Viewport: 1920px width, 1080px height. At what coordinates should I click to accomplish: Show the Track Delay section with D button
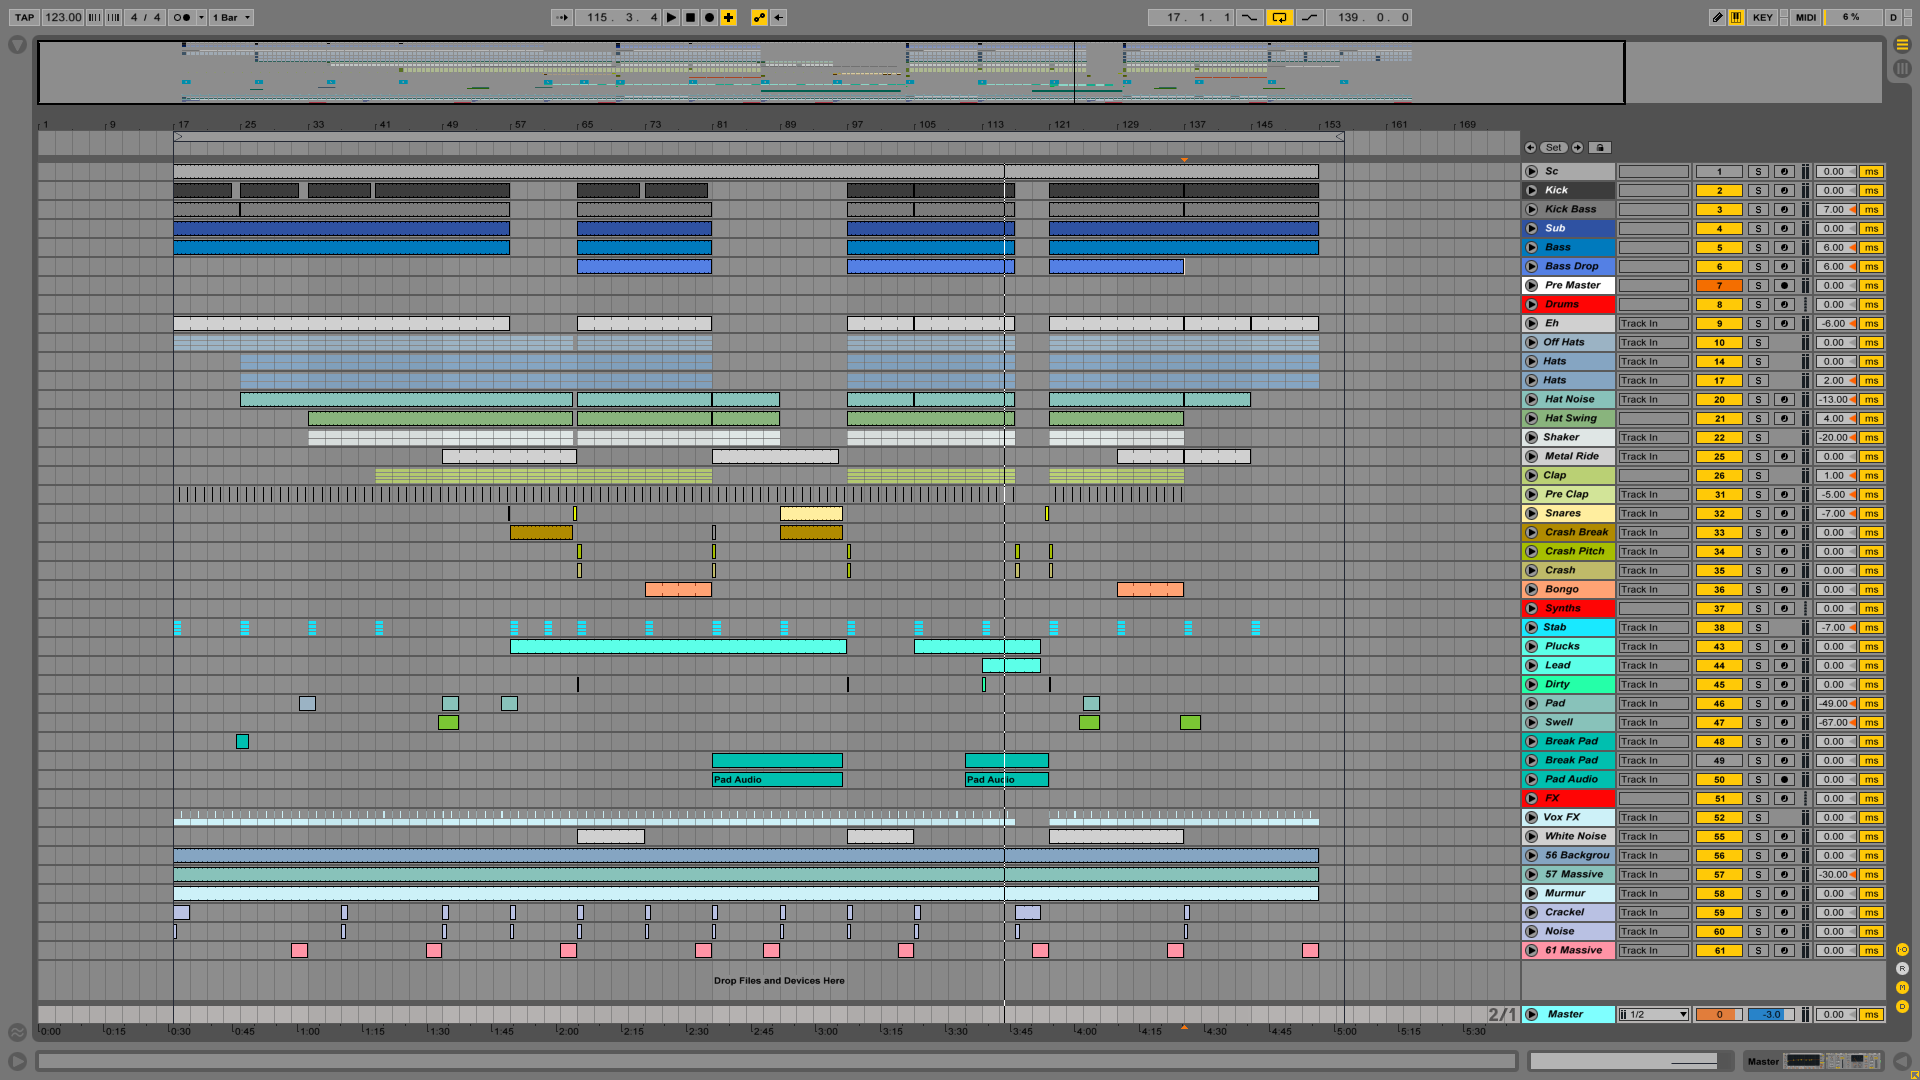(x=1902, y=1006)
